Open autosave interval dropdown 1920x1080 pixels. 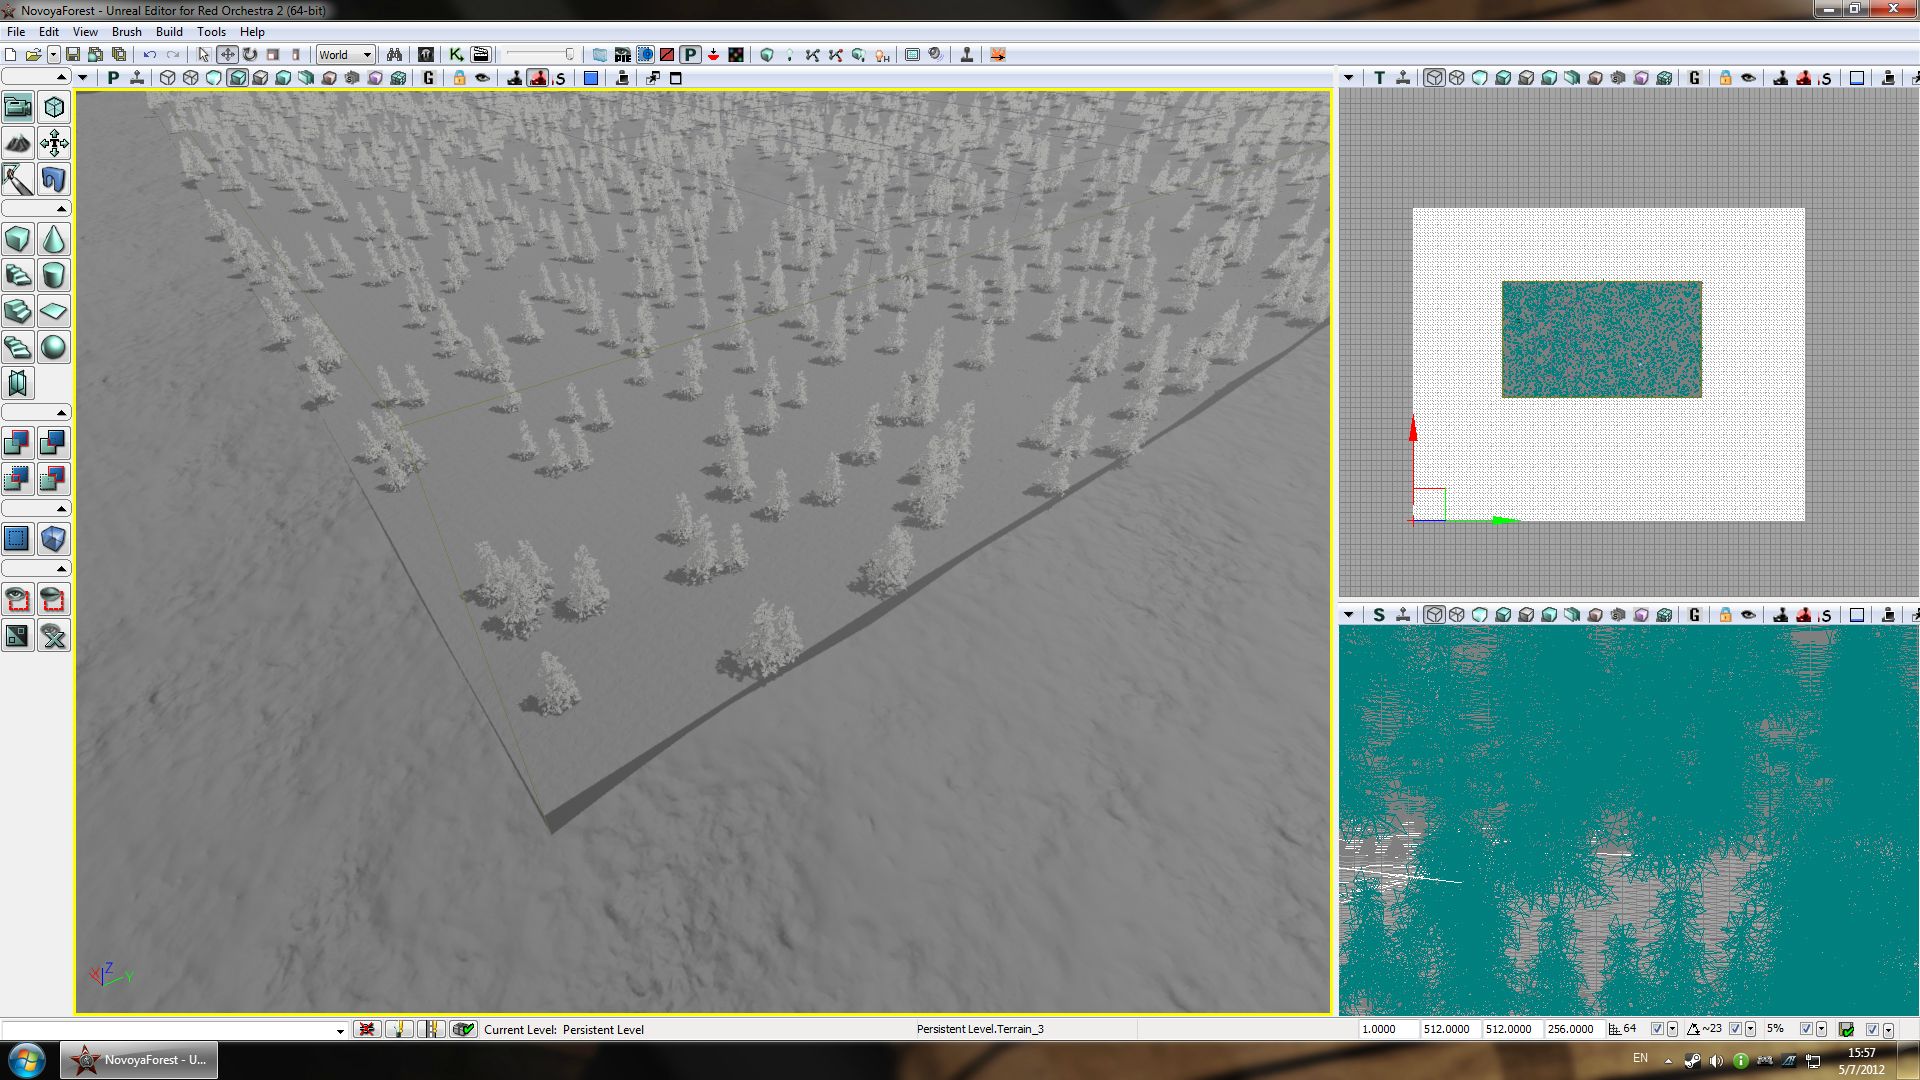[1888, 1029]
